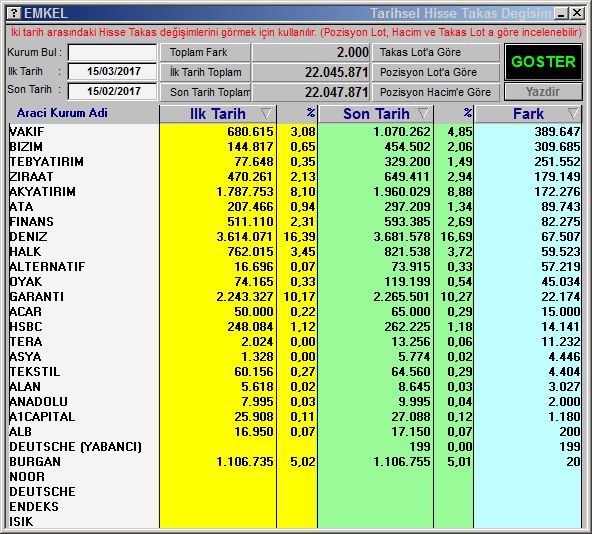Select Pozisyon Lot'a Göre view
Image resolution: width=592 pixels, height=534 pixels.
click(436, 72)
